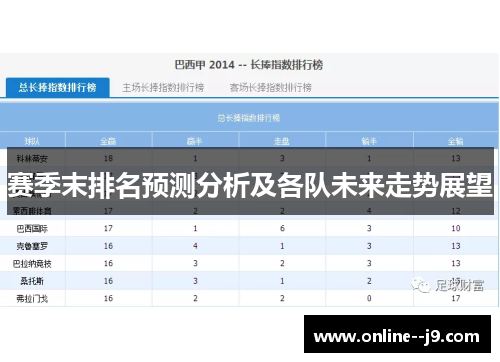
Task: Click the 赢半 column header
Action: point(195,141)
